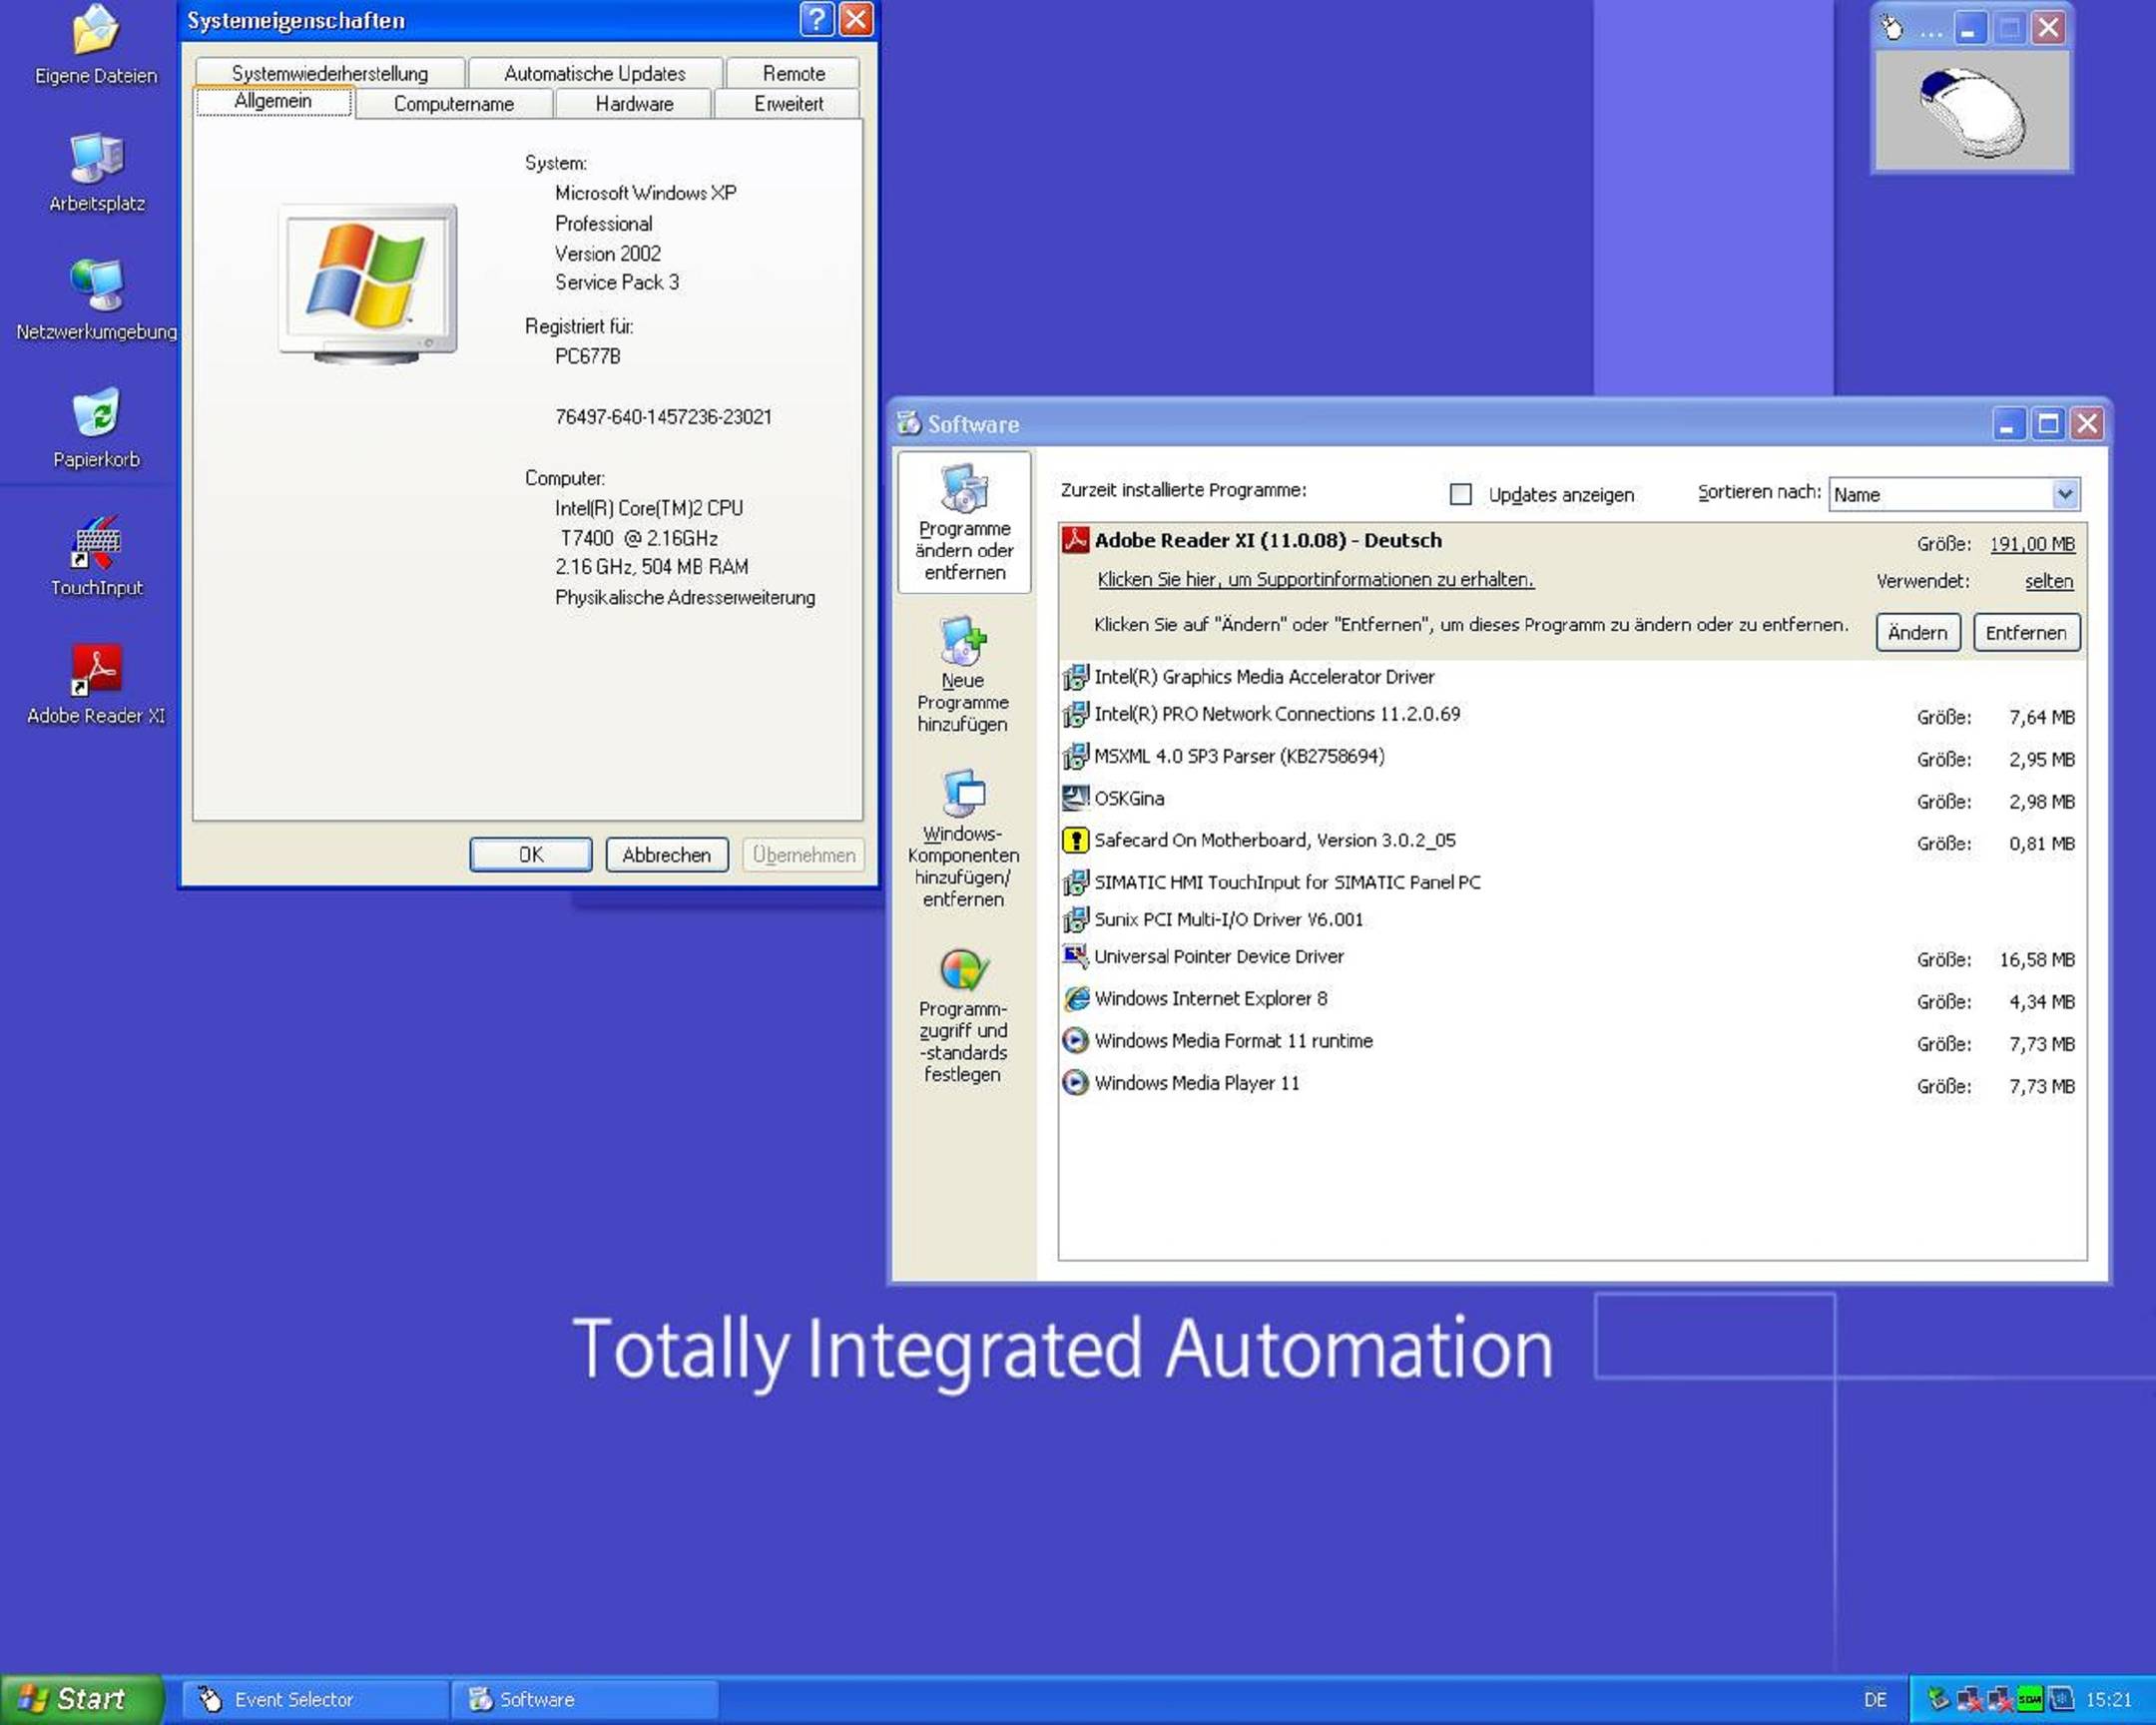
Task: Click the help question mark in Systemeigenschaften
Action: pyautogui.click(x=816, y=19)
